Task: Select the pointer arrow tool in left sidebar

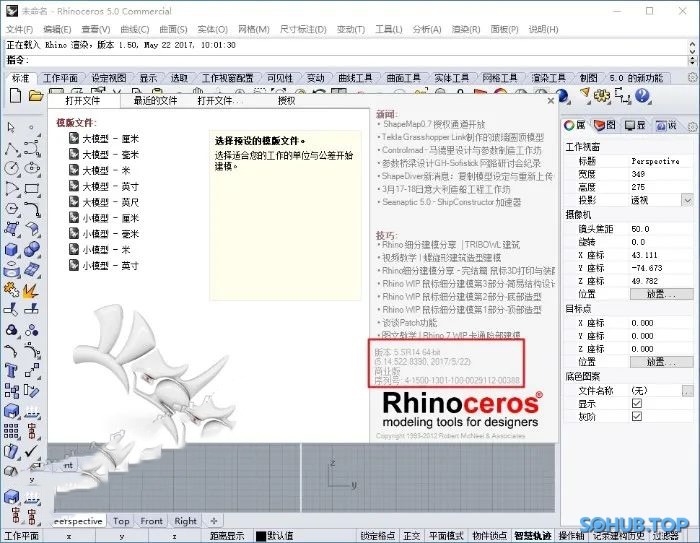Action: (13, 128)
